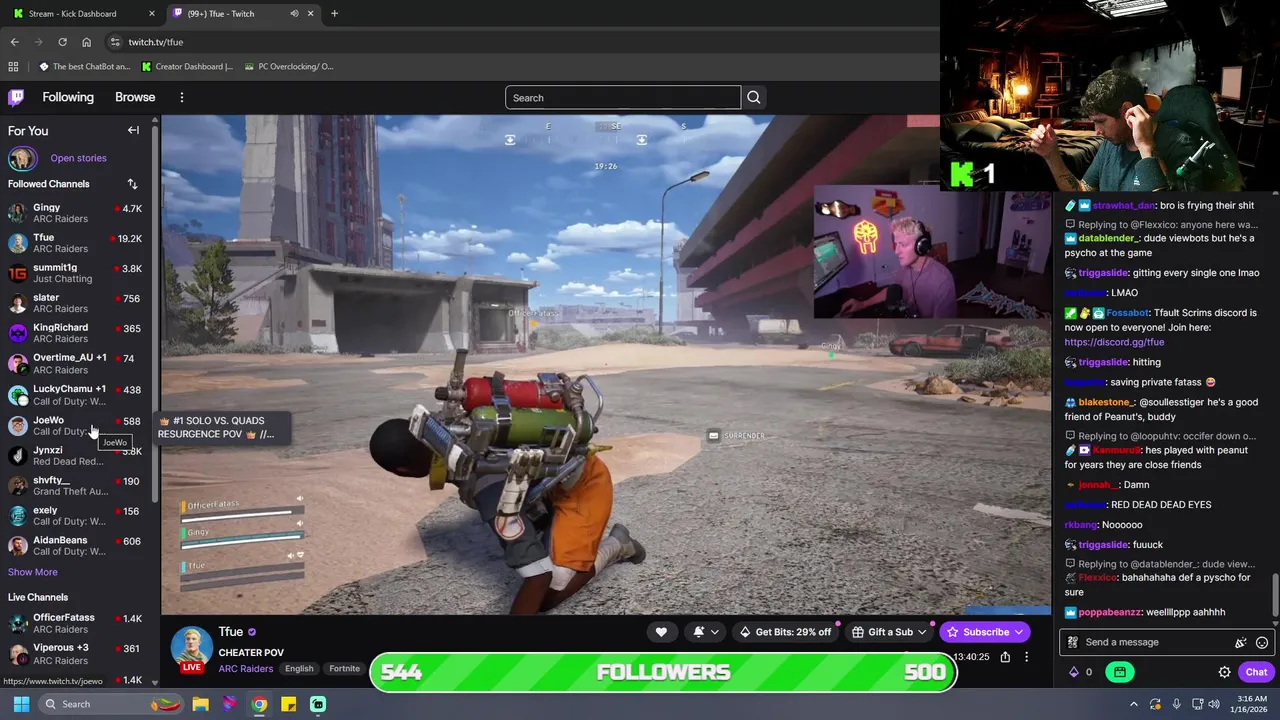Toggle the notification bell dropdown
The image size is (1280, 720).
point(706,632)
